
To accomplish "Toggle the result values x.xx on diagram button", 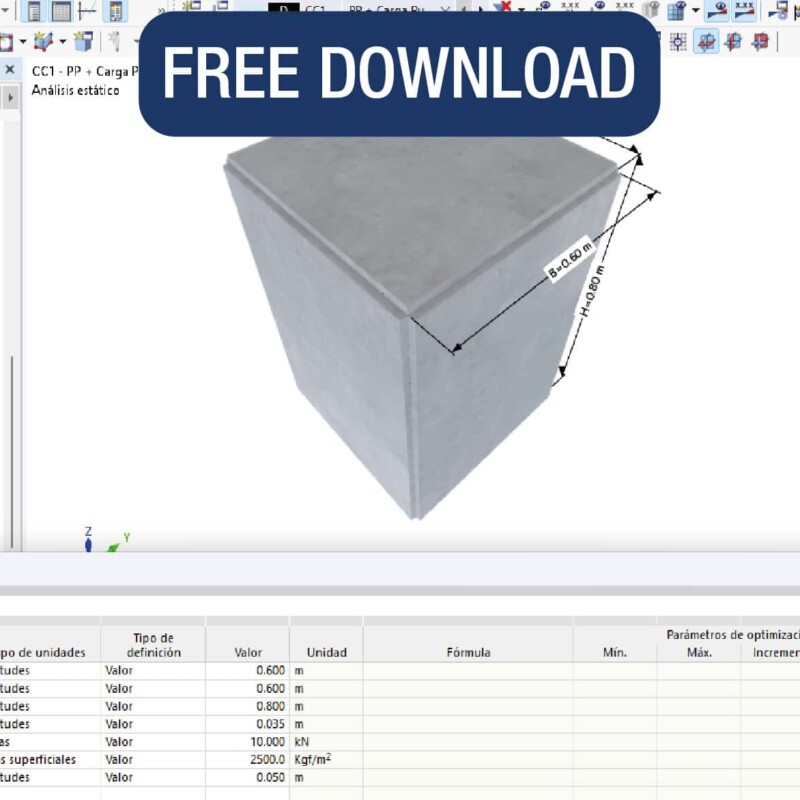I will [744, 10].
